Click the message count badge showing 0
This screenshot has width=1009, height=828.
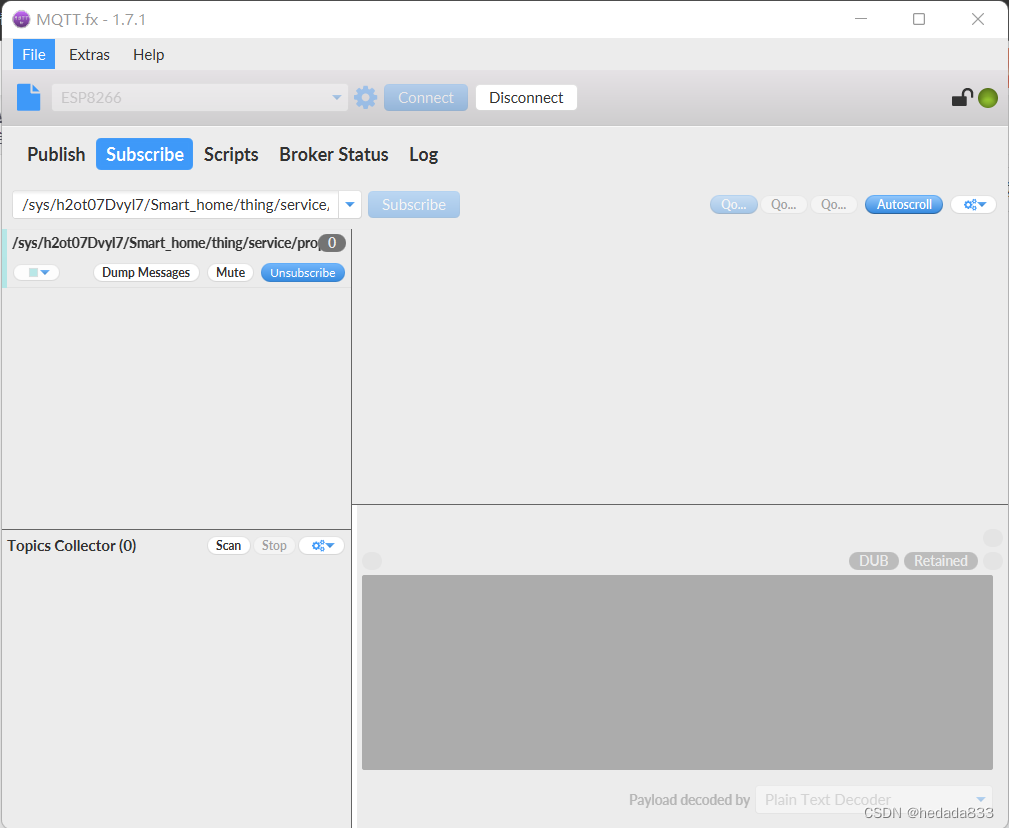click(x=332, y=243)
